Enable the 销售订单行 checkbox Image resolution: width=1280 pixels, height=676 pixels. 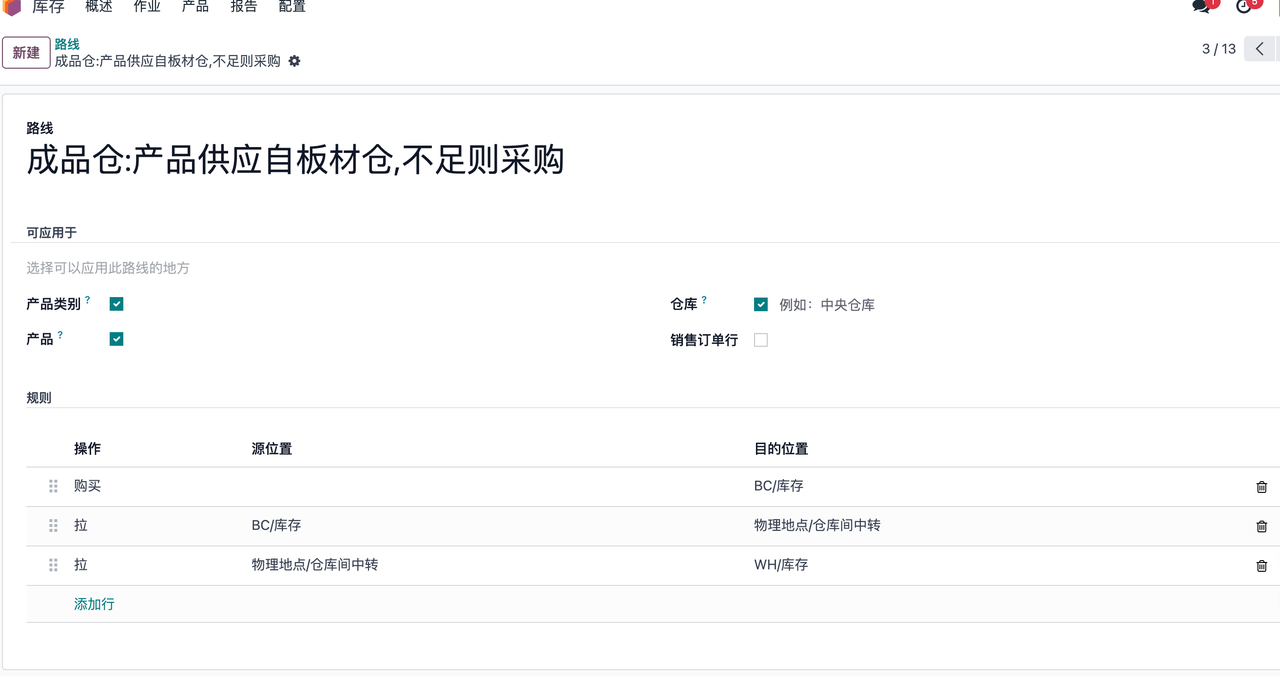point(761,340)
